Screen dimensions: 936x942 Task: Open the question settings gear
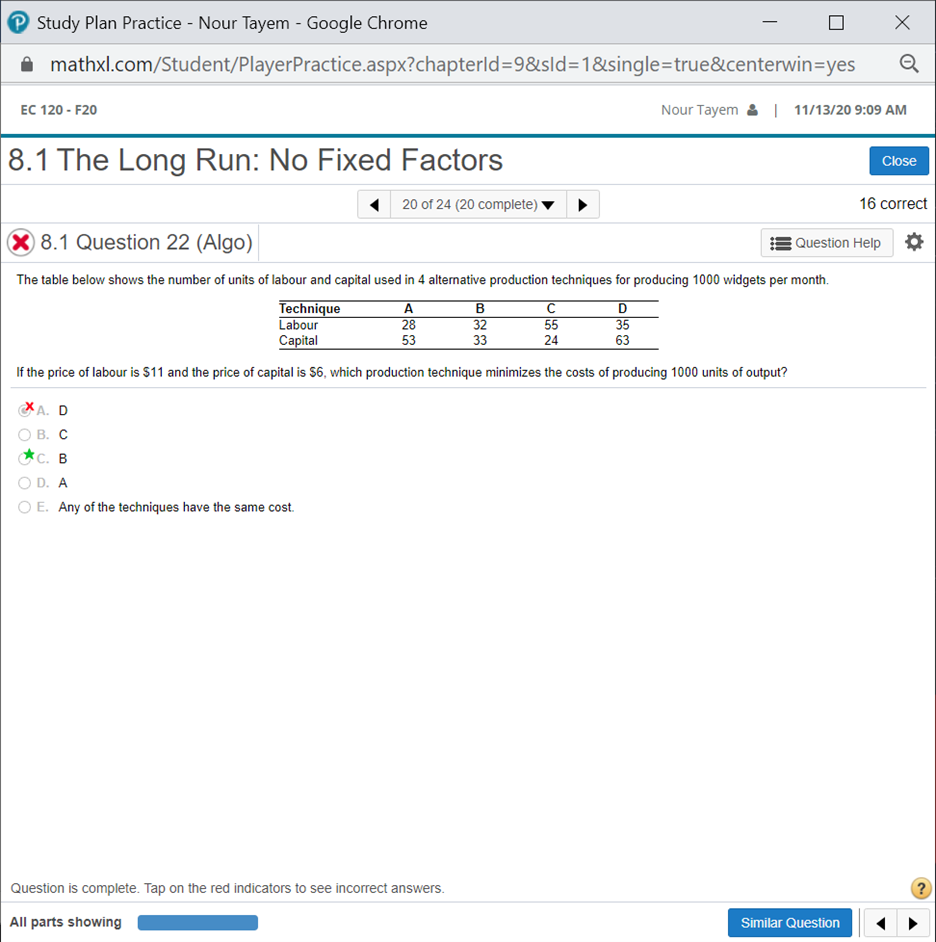click(914, 242)
